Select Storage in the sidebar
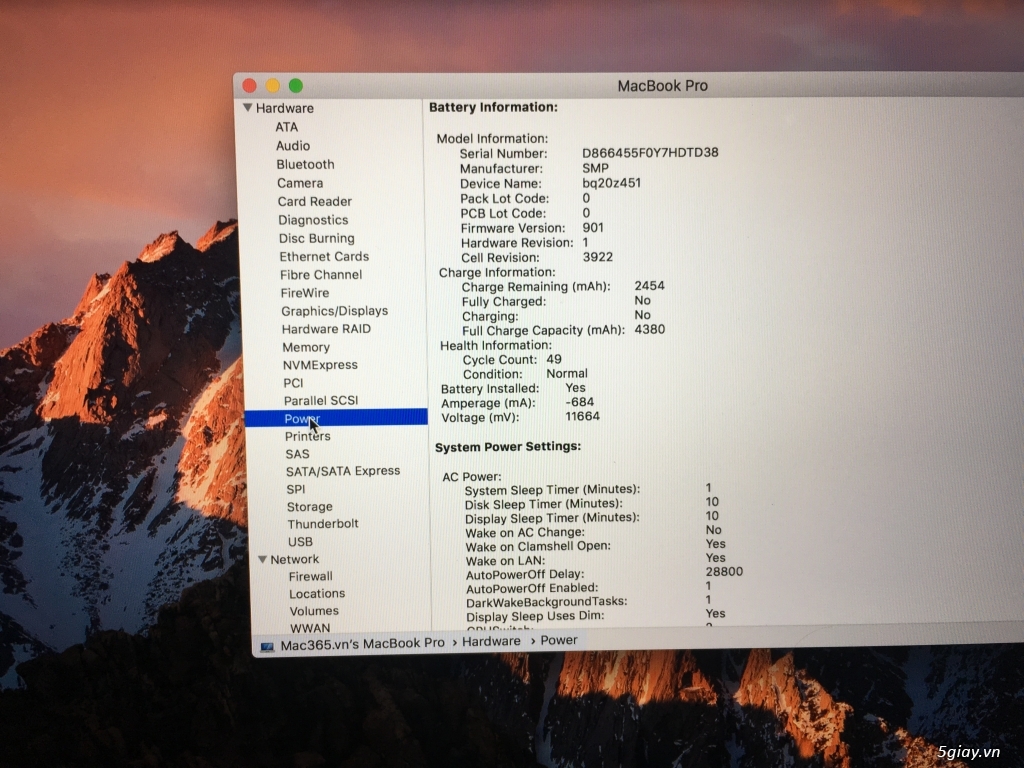This screenshot has height=768, width=1024. coord(310,507)
